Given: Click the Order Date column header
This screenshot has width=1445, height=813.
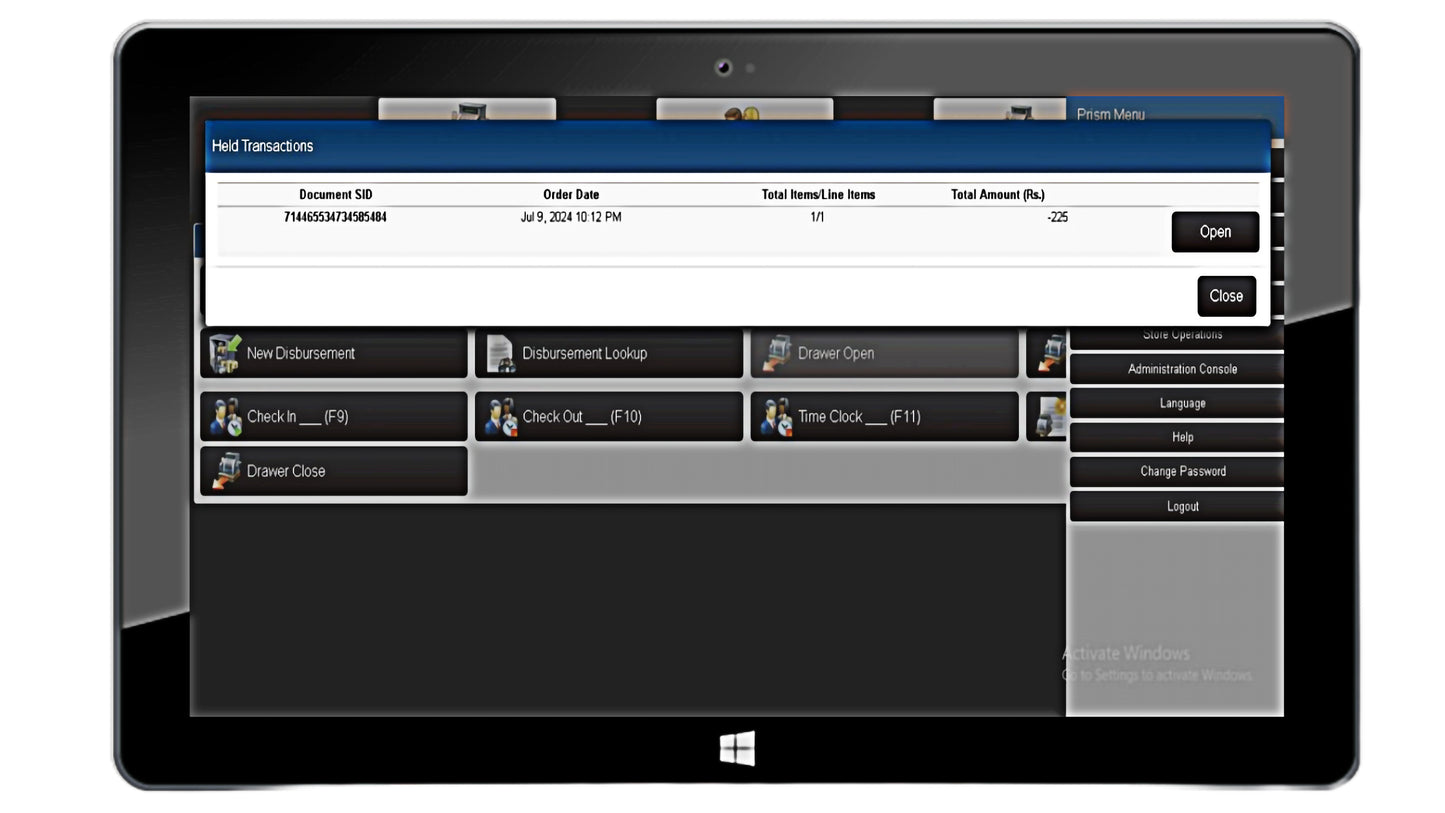Looking at the screenshot, I should [x=571, y=195].
